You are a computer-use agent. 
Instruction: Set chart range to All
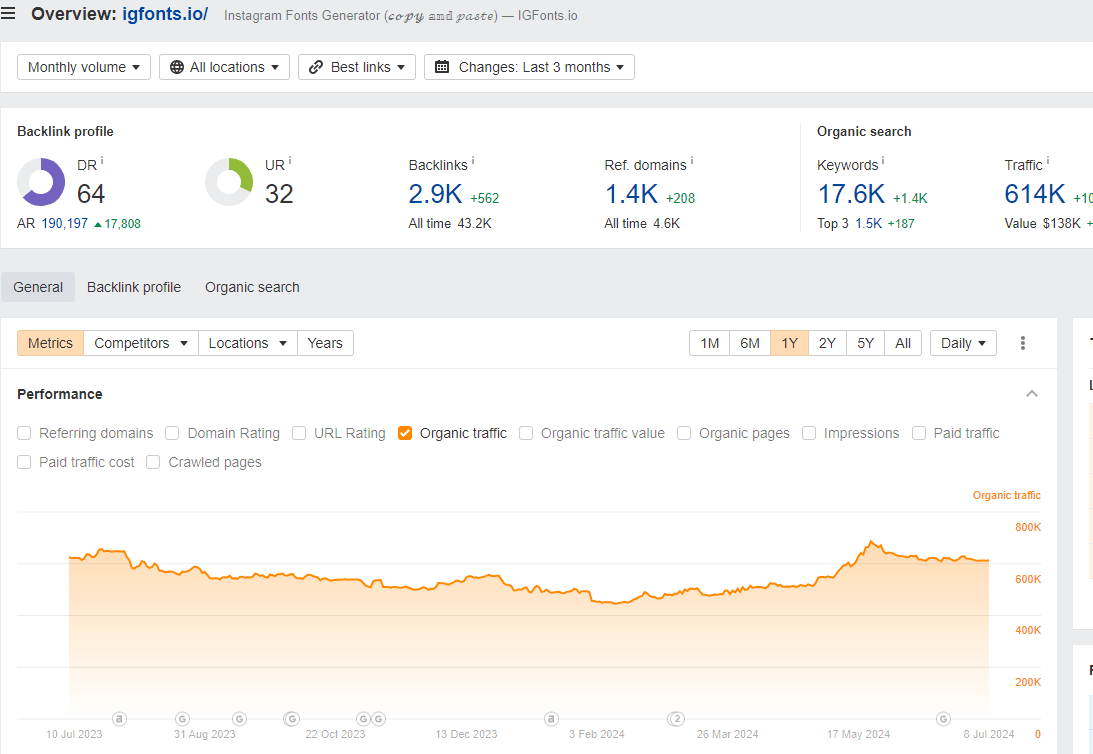tap(903, 343)
